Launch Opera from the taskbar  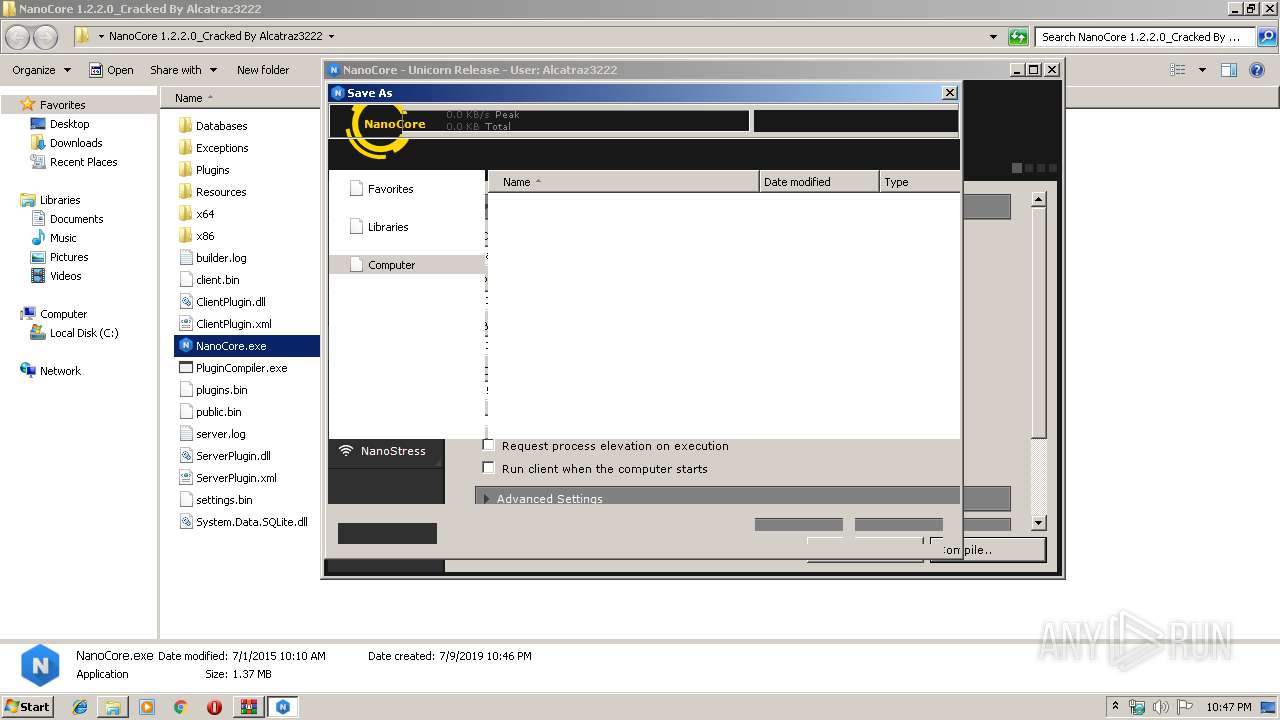214,707
